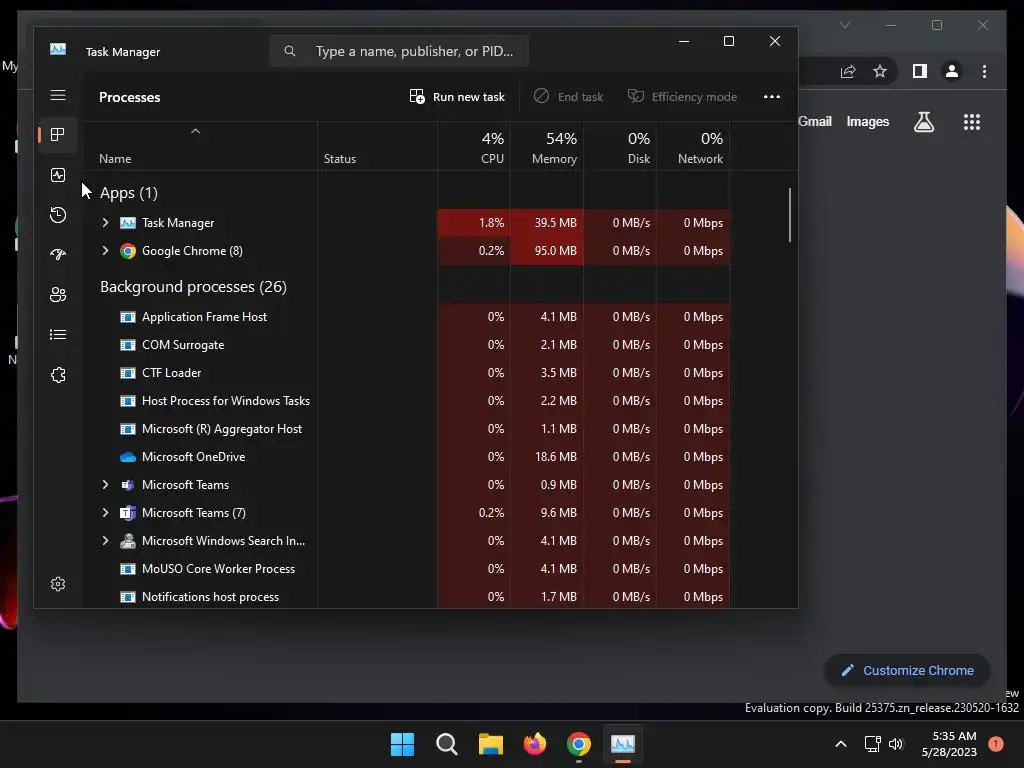Viewport: 1024px width, 768px height.
Task: Open File Explorer from taskbar
Action: click(x=490, y=744)
